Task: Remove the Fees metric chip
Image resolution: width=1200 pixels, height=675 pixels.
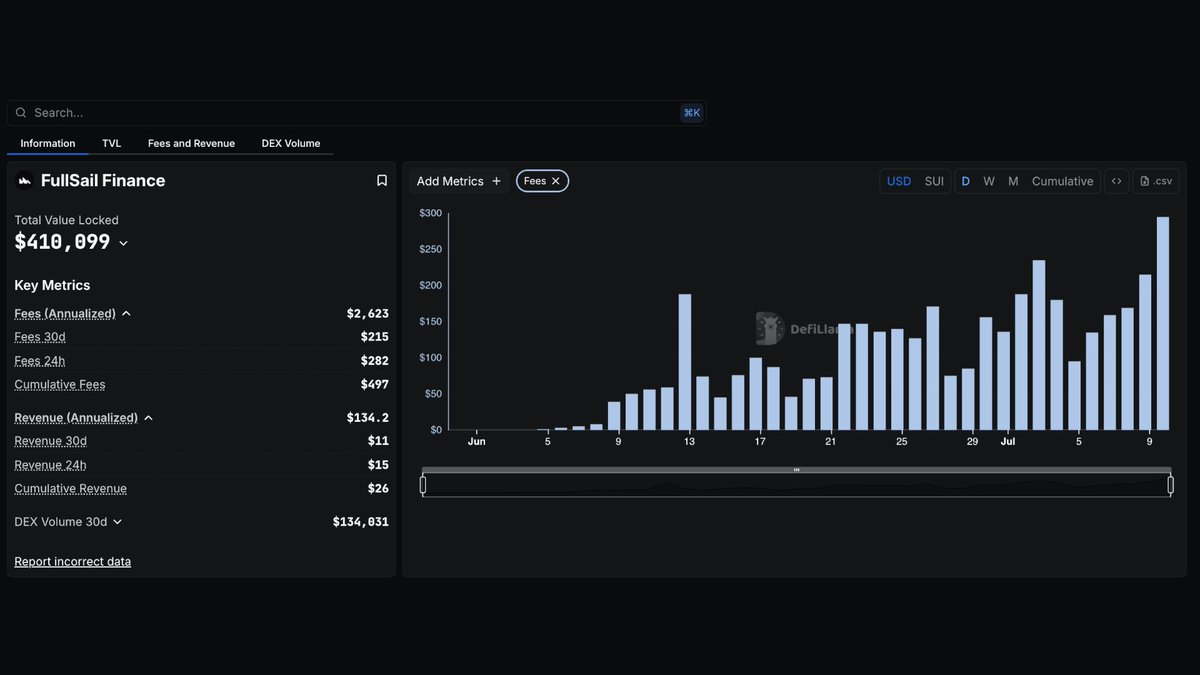Action: click(556, 181)
